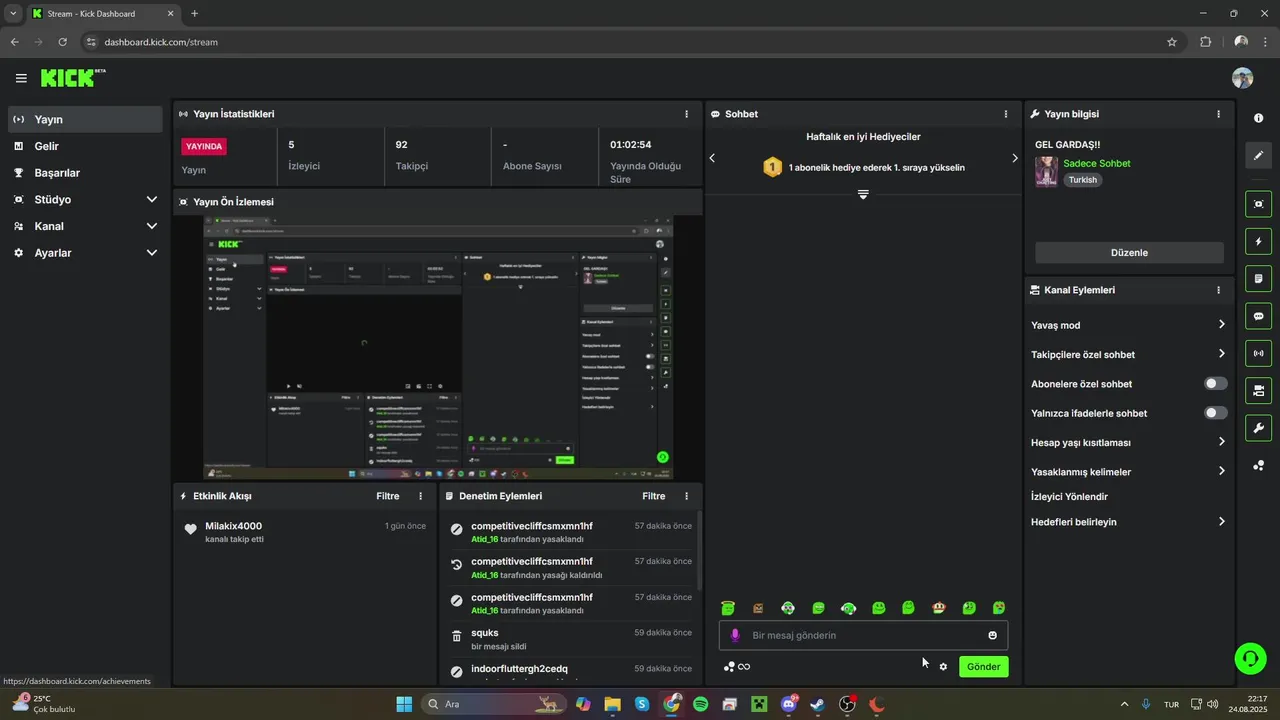Screen dimensions: 1280x720
Task: Open options menu of Yayın bilgisi panel
Action: point(1218,114)
